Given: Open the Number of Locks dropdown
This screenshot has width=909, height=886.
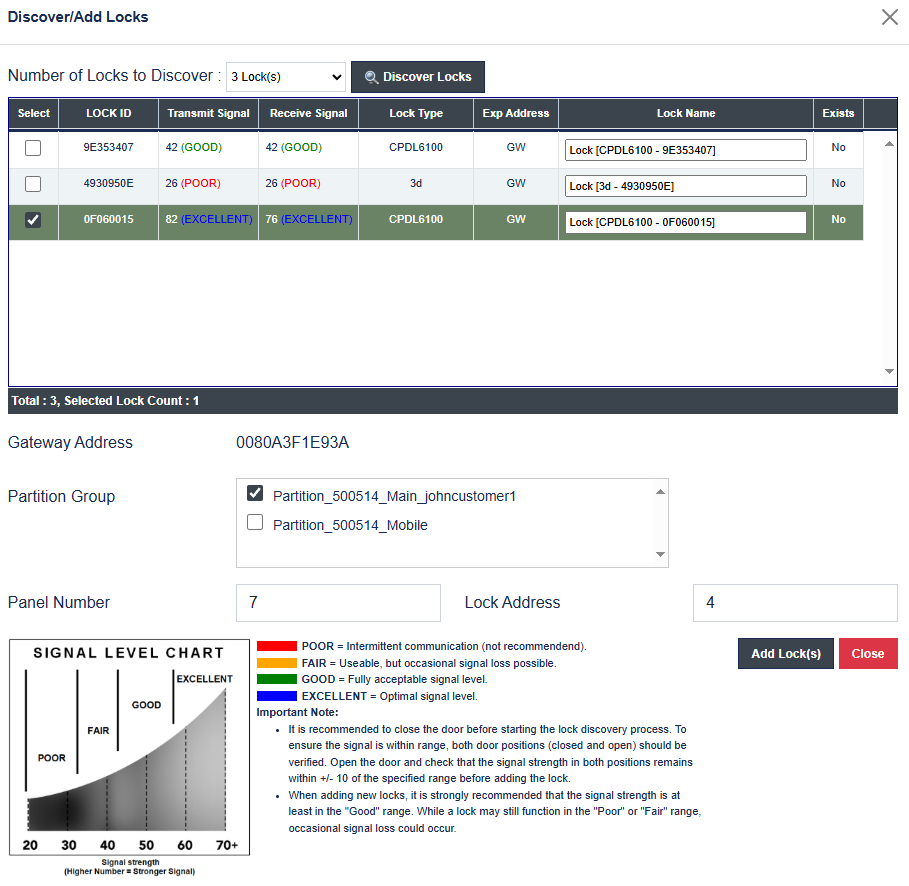Looking at the screenshot, I should pyautogui.click(x=286, y=77).
